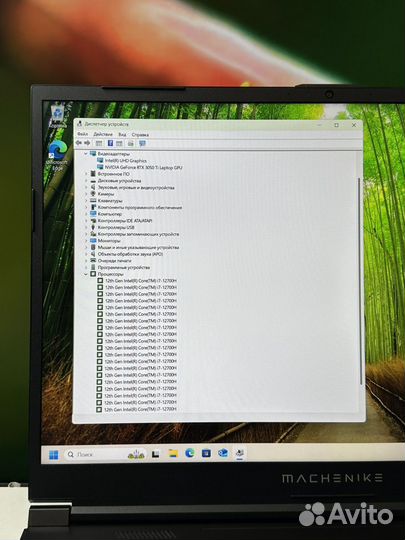
Task: Click the Очереди печати printer icon
Action: [x=93, y=261]
